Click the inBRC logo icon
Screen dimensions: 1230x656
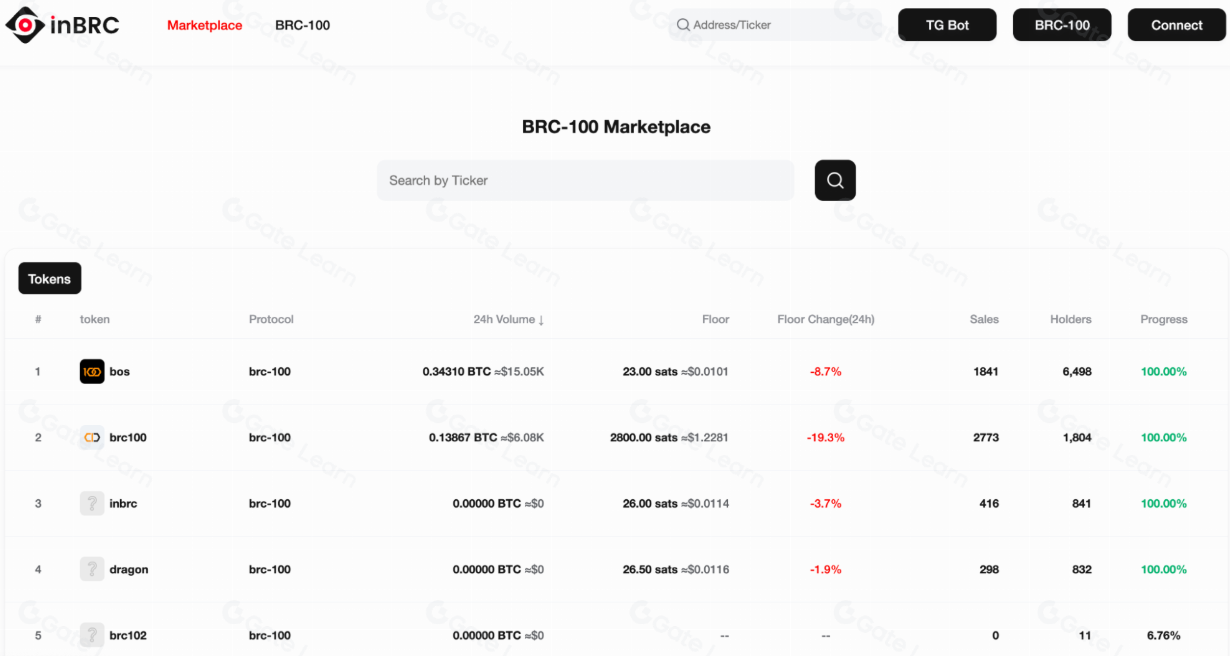[24, 25]
